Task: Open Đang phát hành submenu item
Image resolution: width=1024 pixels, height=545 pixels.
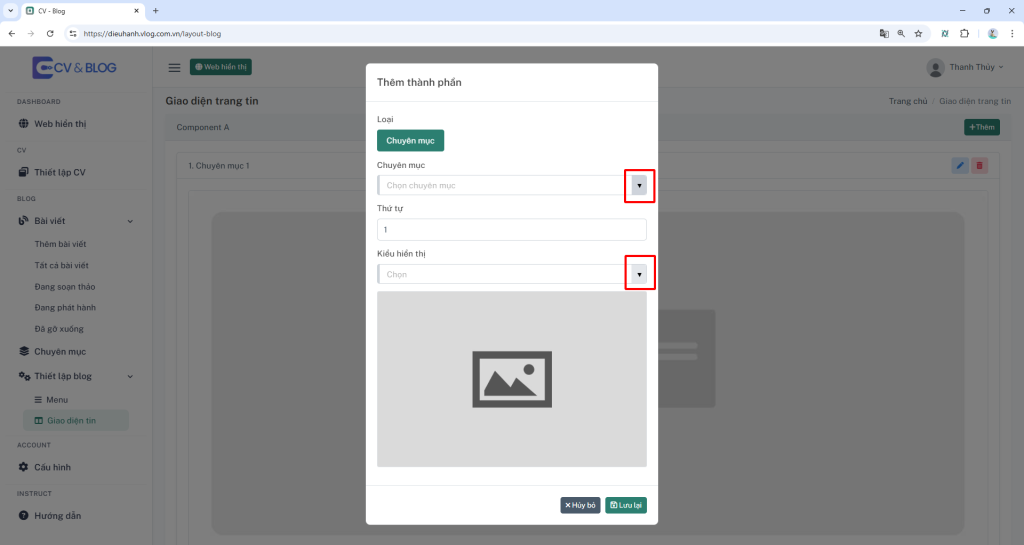Action: pos(65,307)
